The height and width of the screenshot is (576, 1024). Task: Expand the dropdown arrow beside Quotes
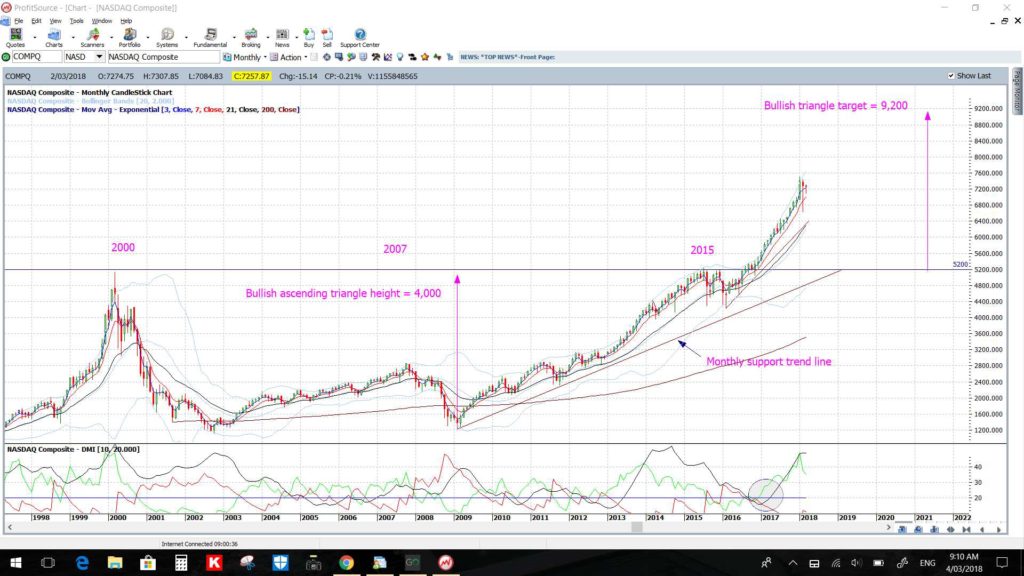click(35, 37)
